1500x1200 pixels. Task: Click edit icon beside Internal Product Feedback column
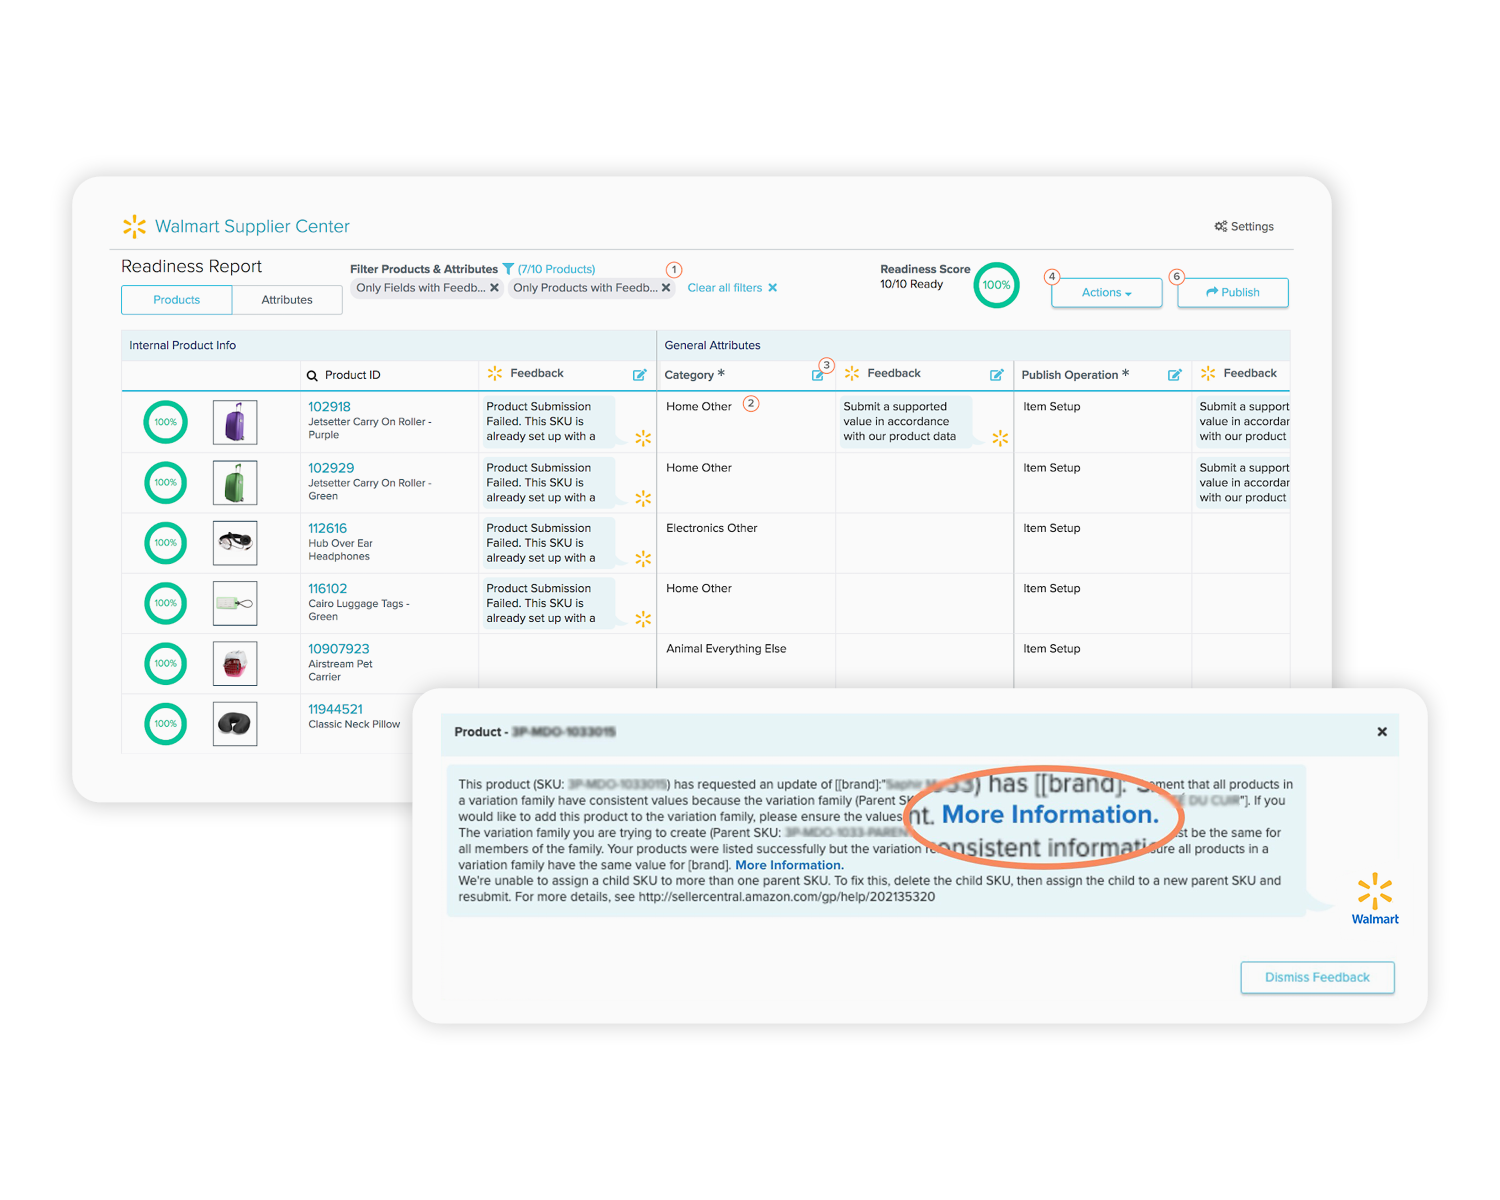[640, 375]
